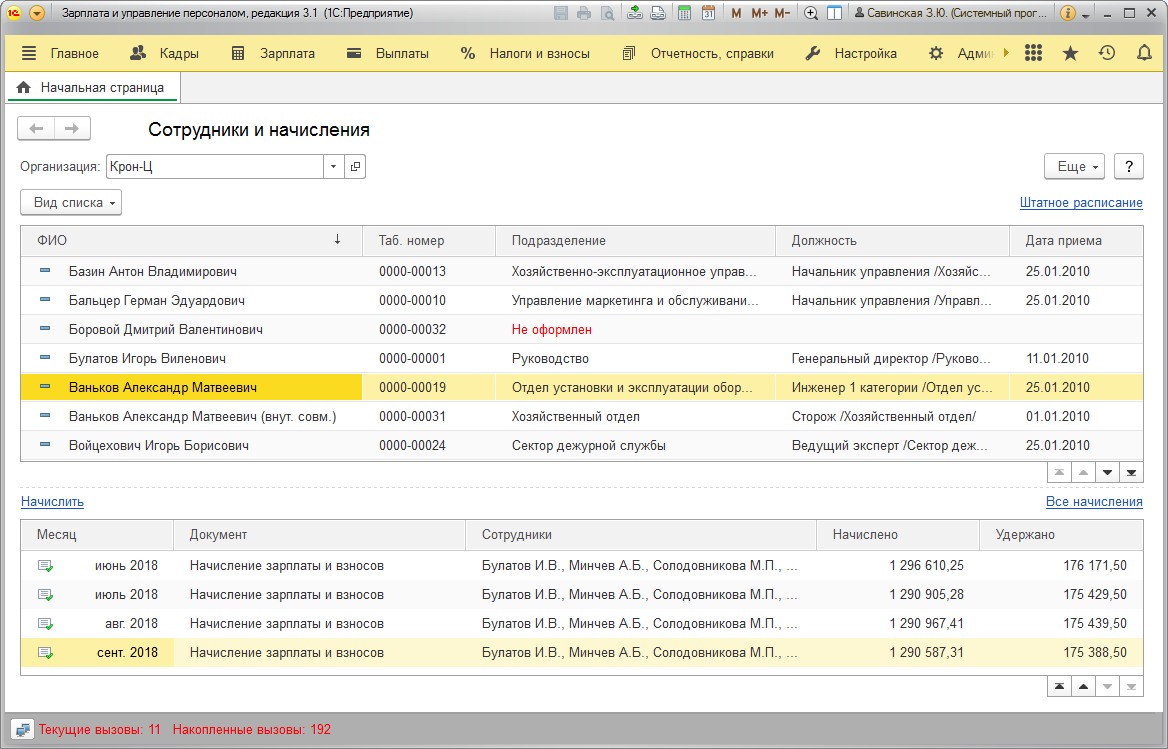Open the Кадры menu section
This screenshot has width=1168, height=749.
click(x=164, y=54)
